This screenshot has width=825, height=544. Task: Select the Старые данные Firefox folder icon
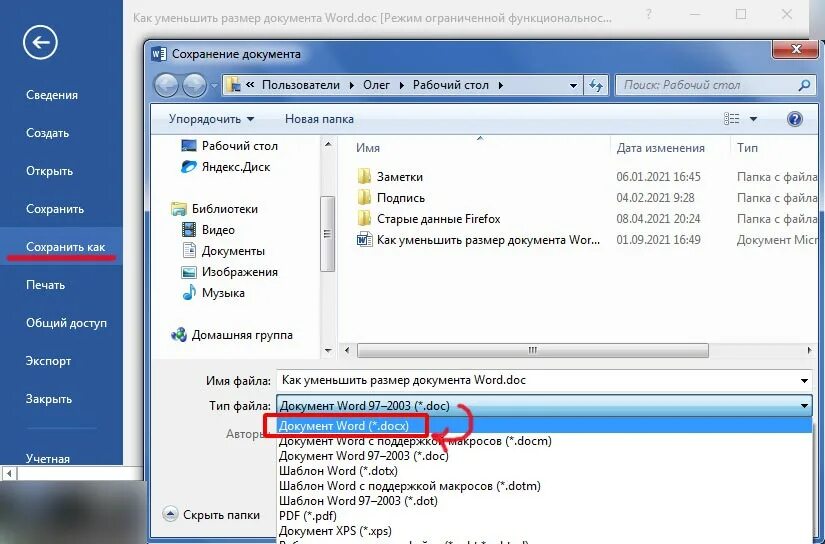coord(364,219)
